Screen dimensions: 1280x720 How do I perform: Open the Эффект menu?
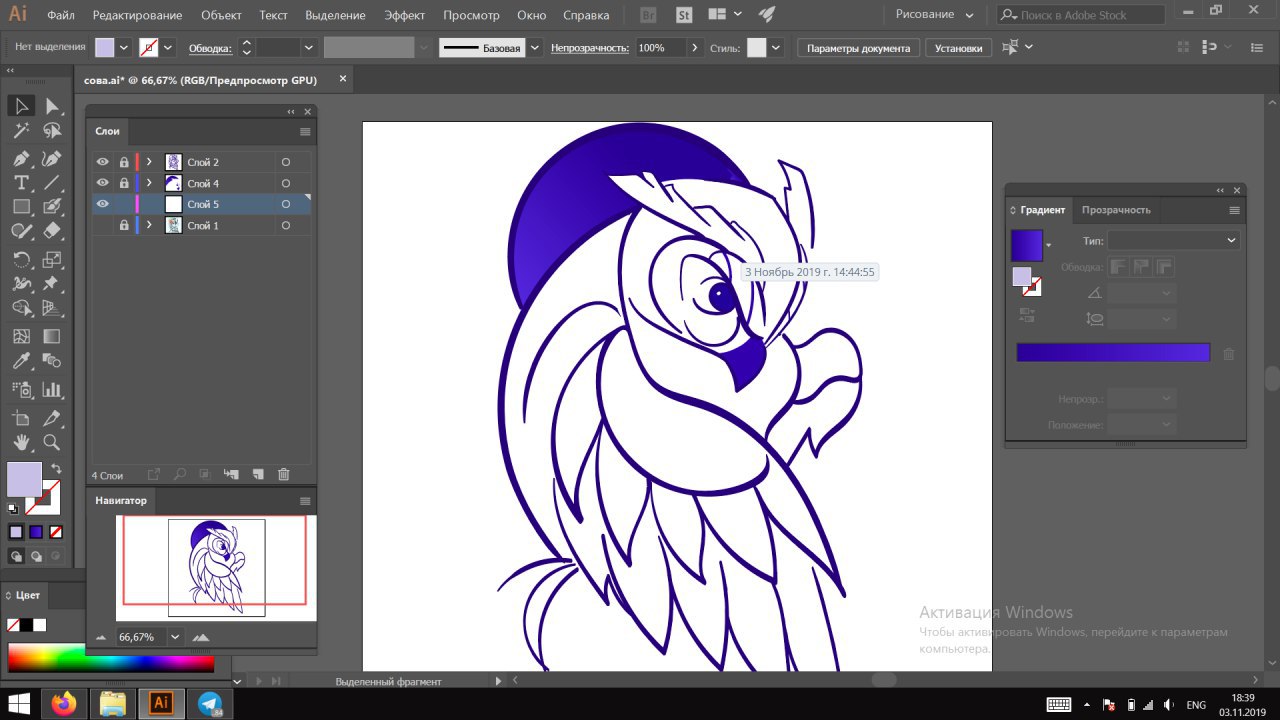pos(404,15)
